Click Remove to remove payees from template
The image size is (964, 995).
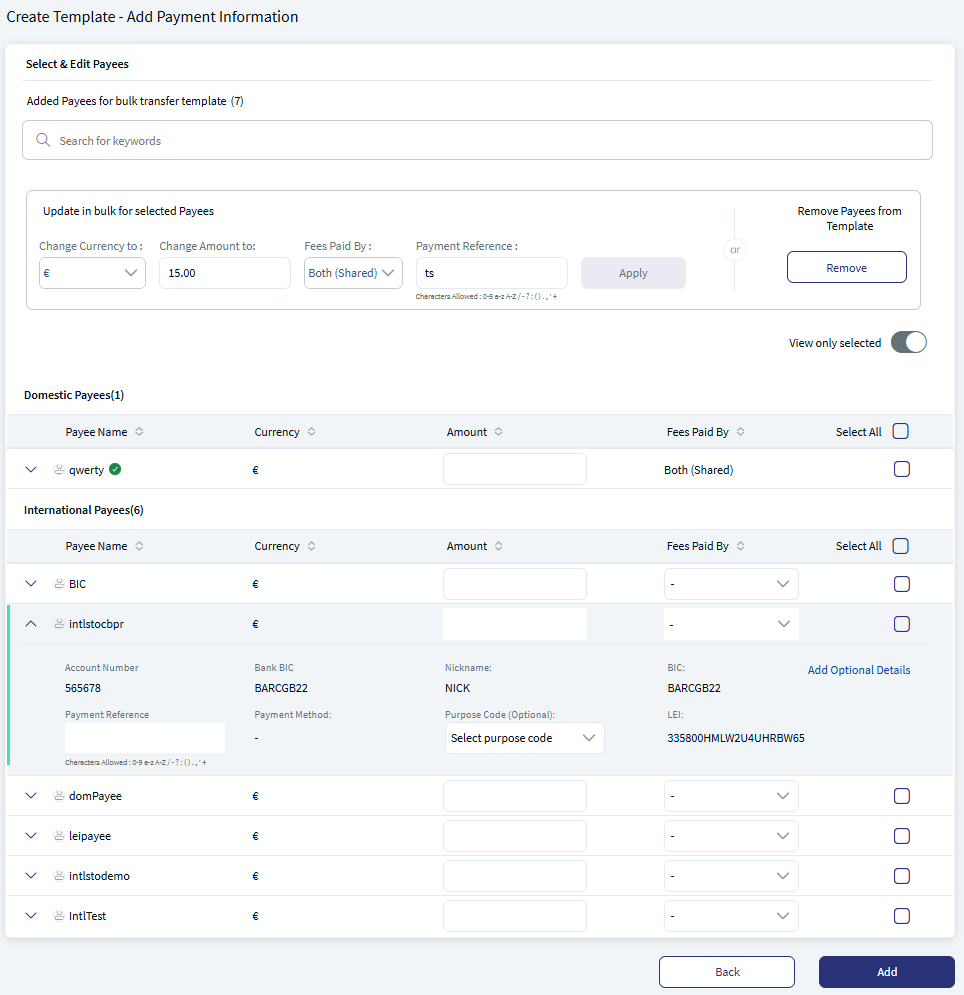847,267
